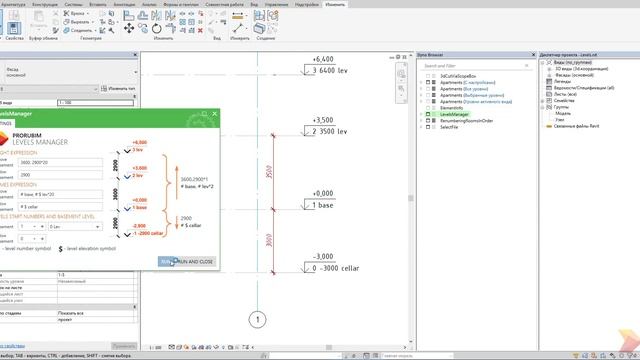The width and height of the screenshot is (640, 360).
Task: Open the Вид ribbon tab
Action: click(254, 4)
